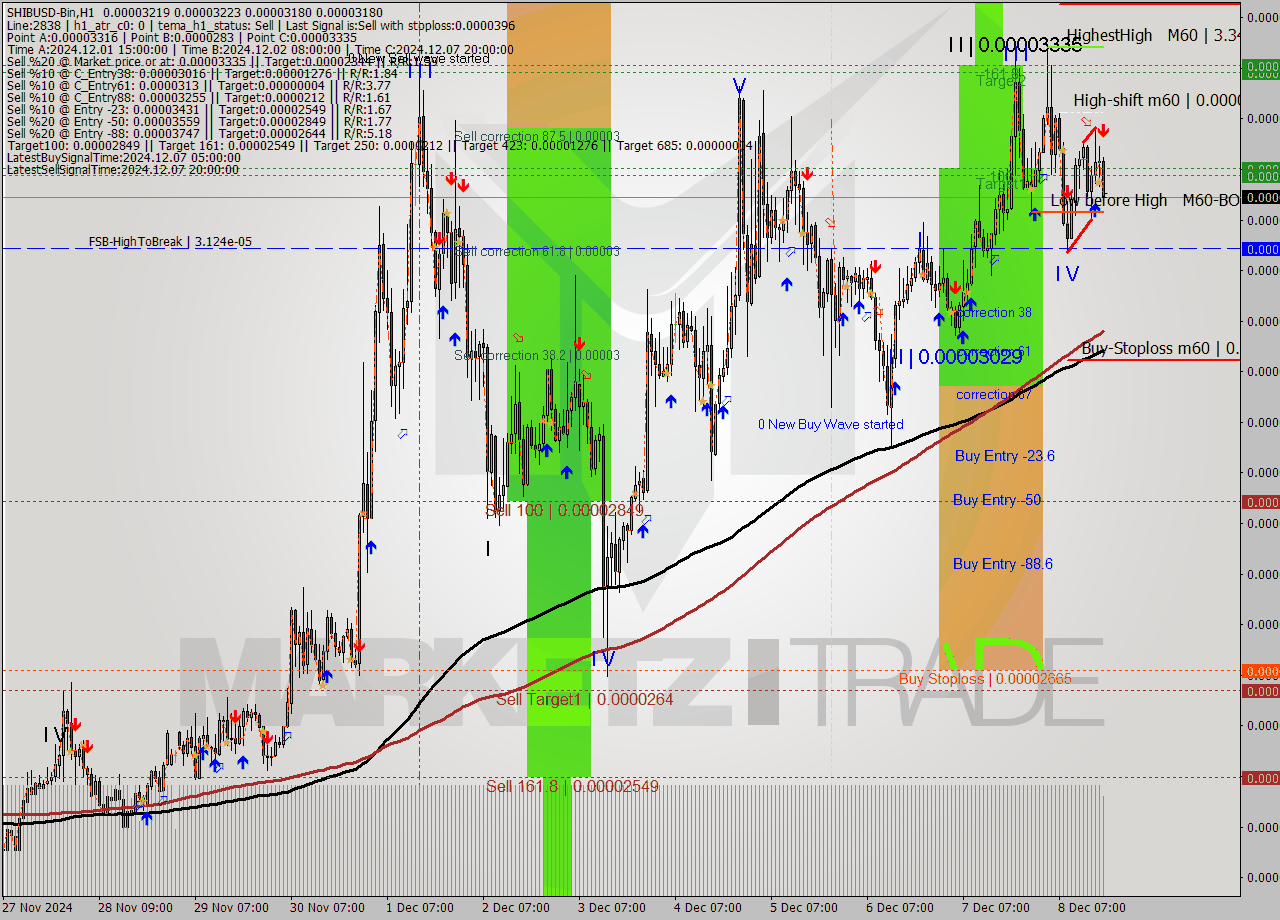
Task: Click the '7 Dec 07:00' time label
Action: pyautogui.click(x=996, y=907)
